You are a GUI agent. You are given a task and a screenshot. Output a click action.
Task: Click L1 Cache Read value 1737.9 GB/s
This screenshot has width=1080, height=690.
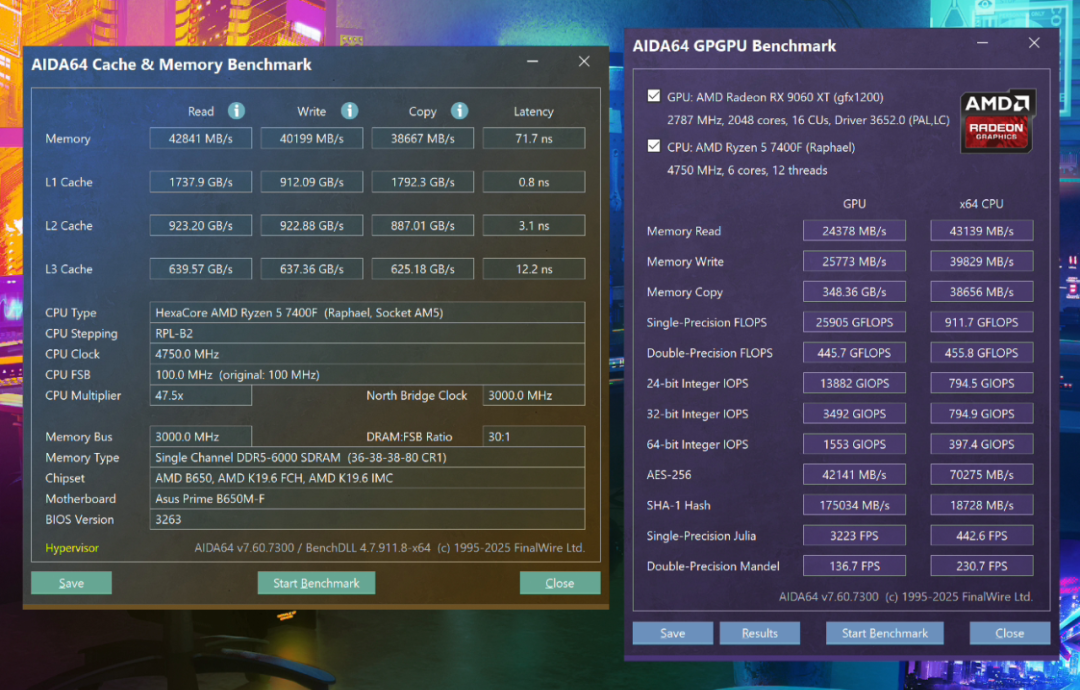pyautogui.click(x=200, y=182)
